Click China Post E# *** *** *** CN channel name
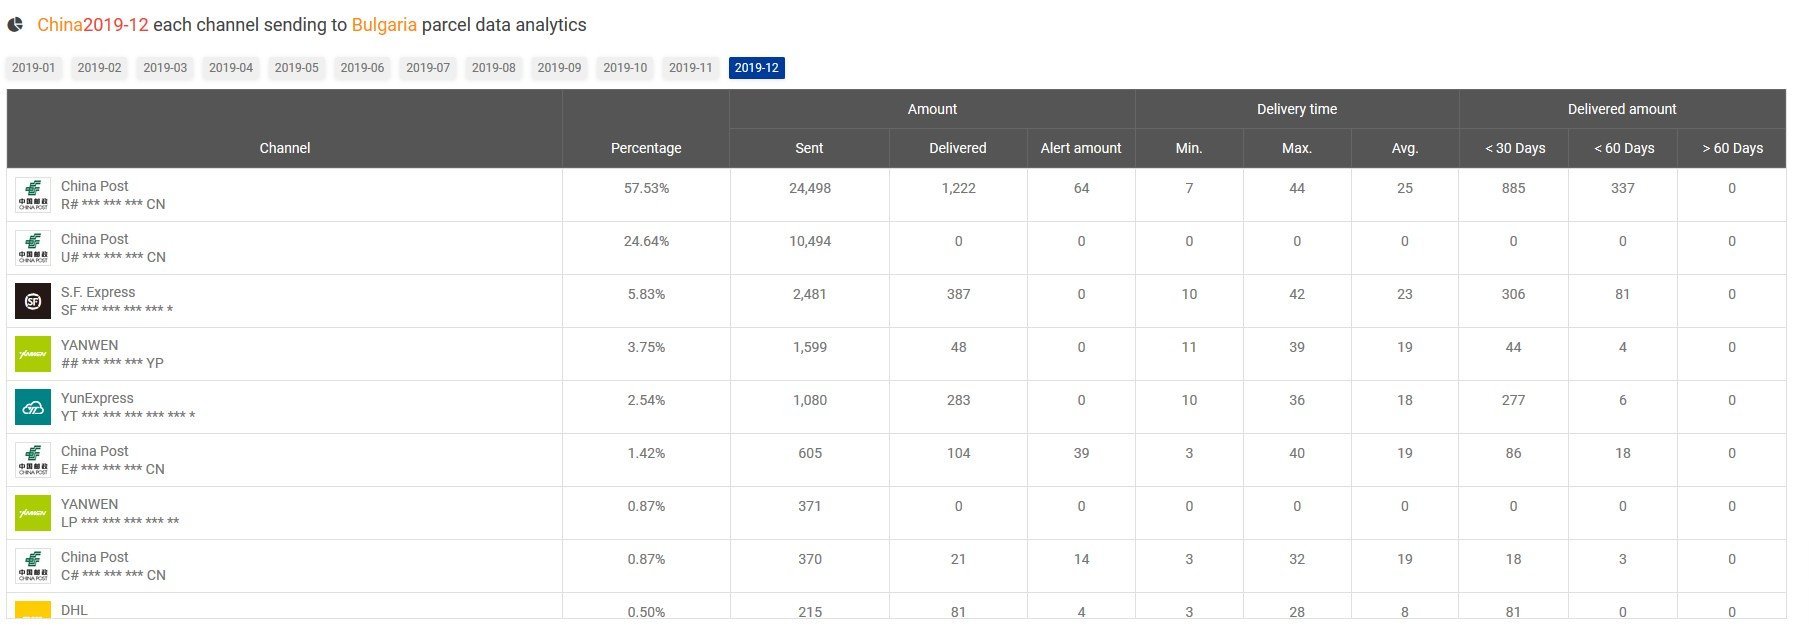Viewport: 1809px width, 627px height. pyautogui.click(x=113, y=460)
